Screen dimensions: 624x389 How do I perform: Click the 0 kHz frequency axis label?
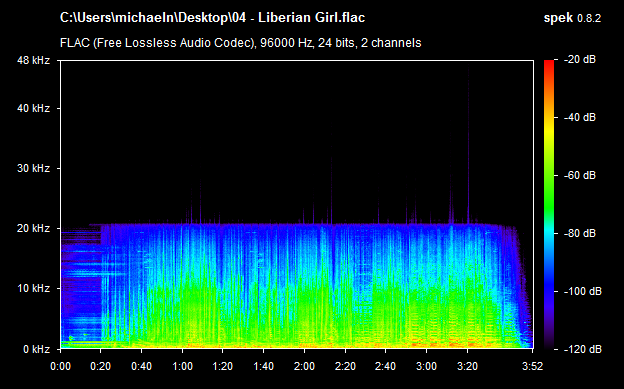[x=36, y=349]
